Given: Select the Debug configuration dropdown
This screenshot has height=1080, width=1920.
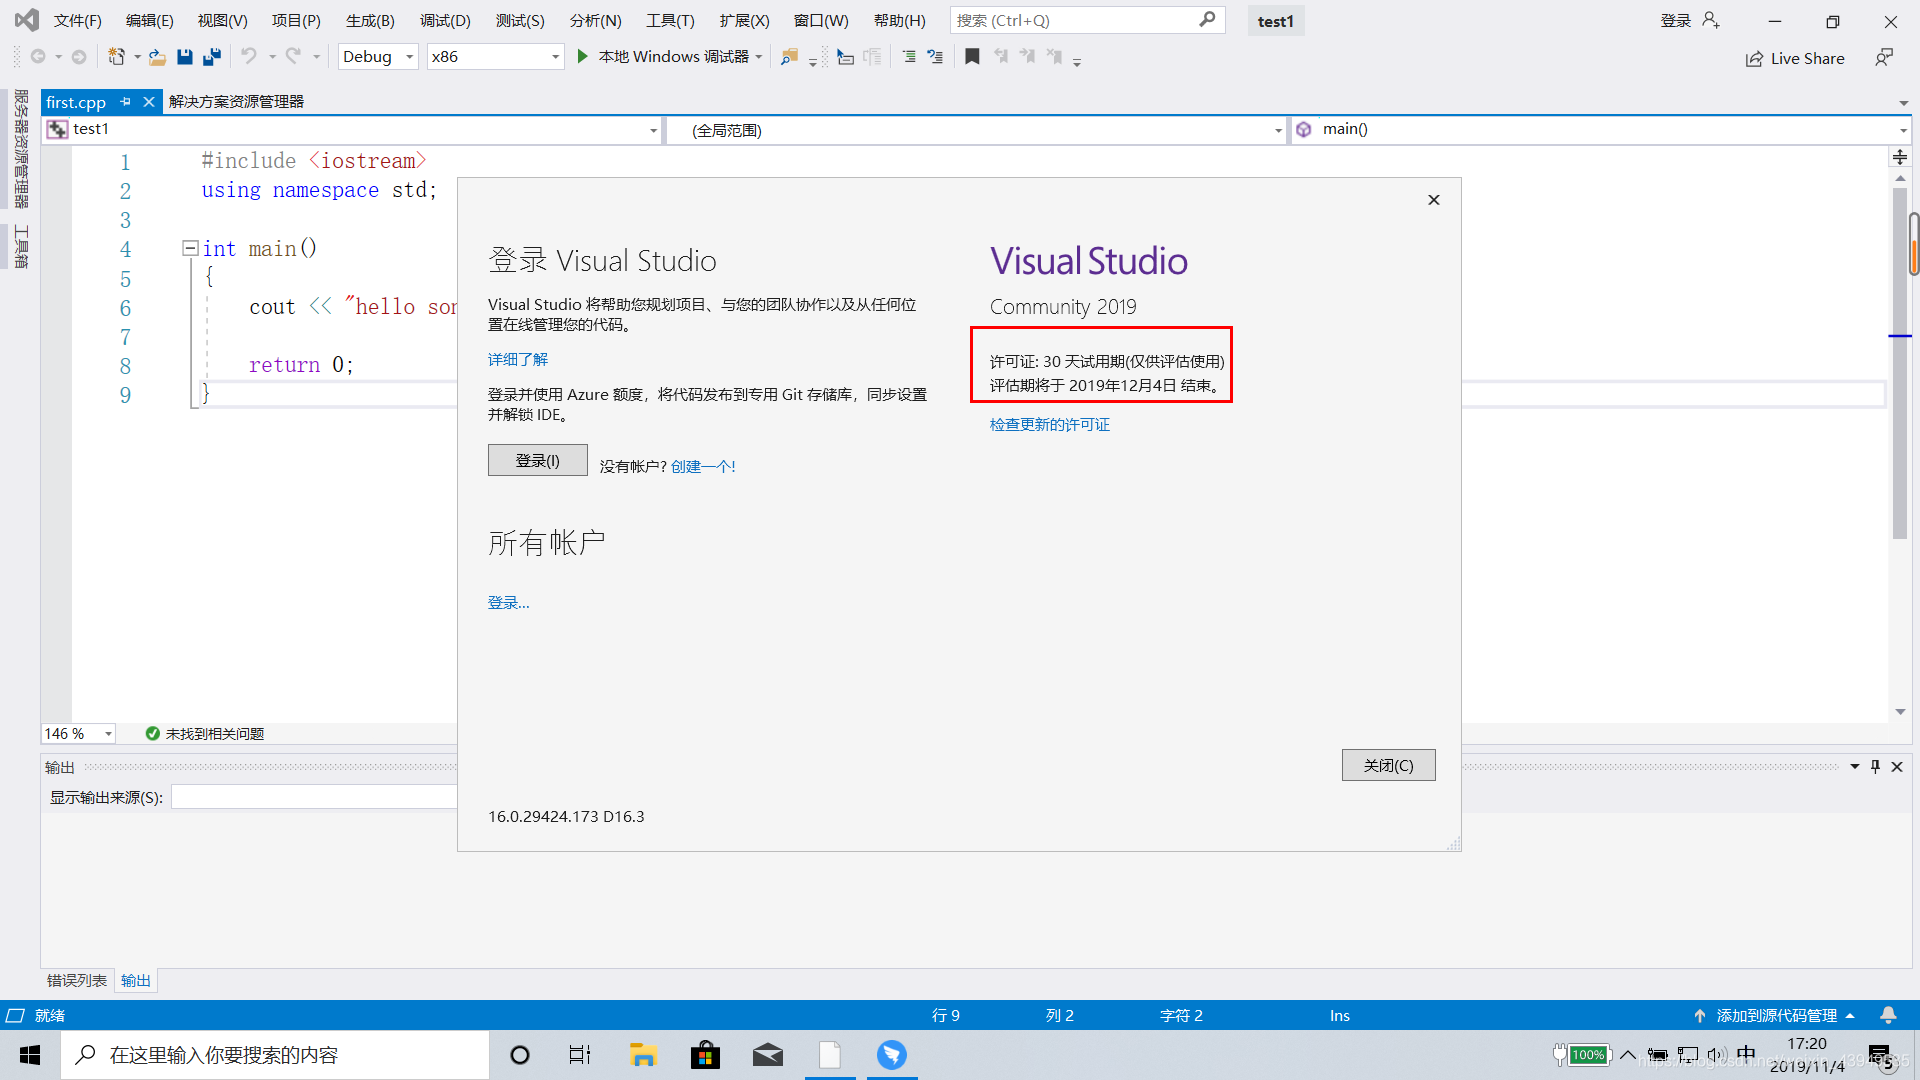Looking at the screenshot, I should coord(376,55).
